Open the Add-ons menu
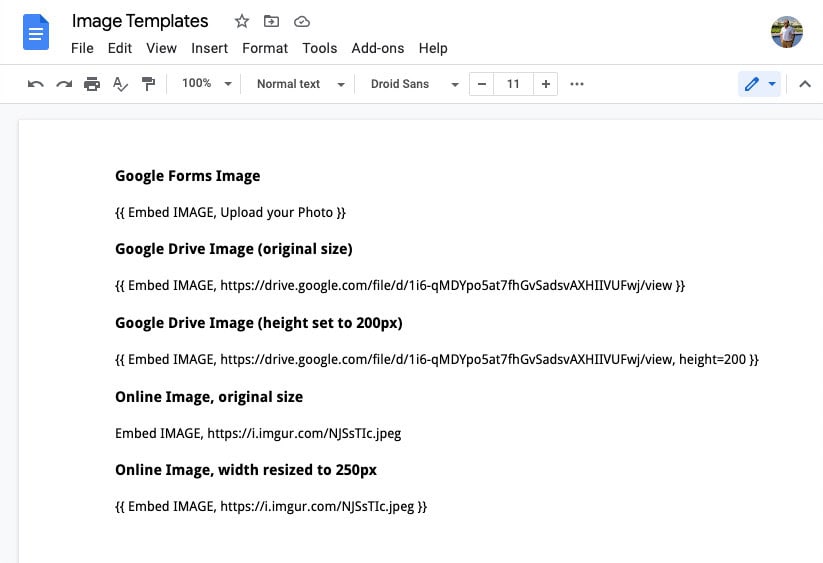 [378, 48]
